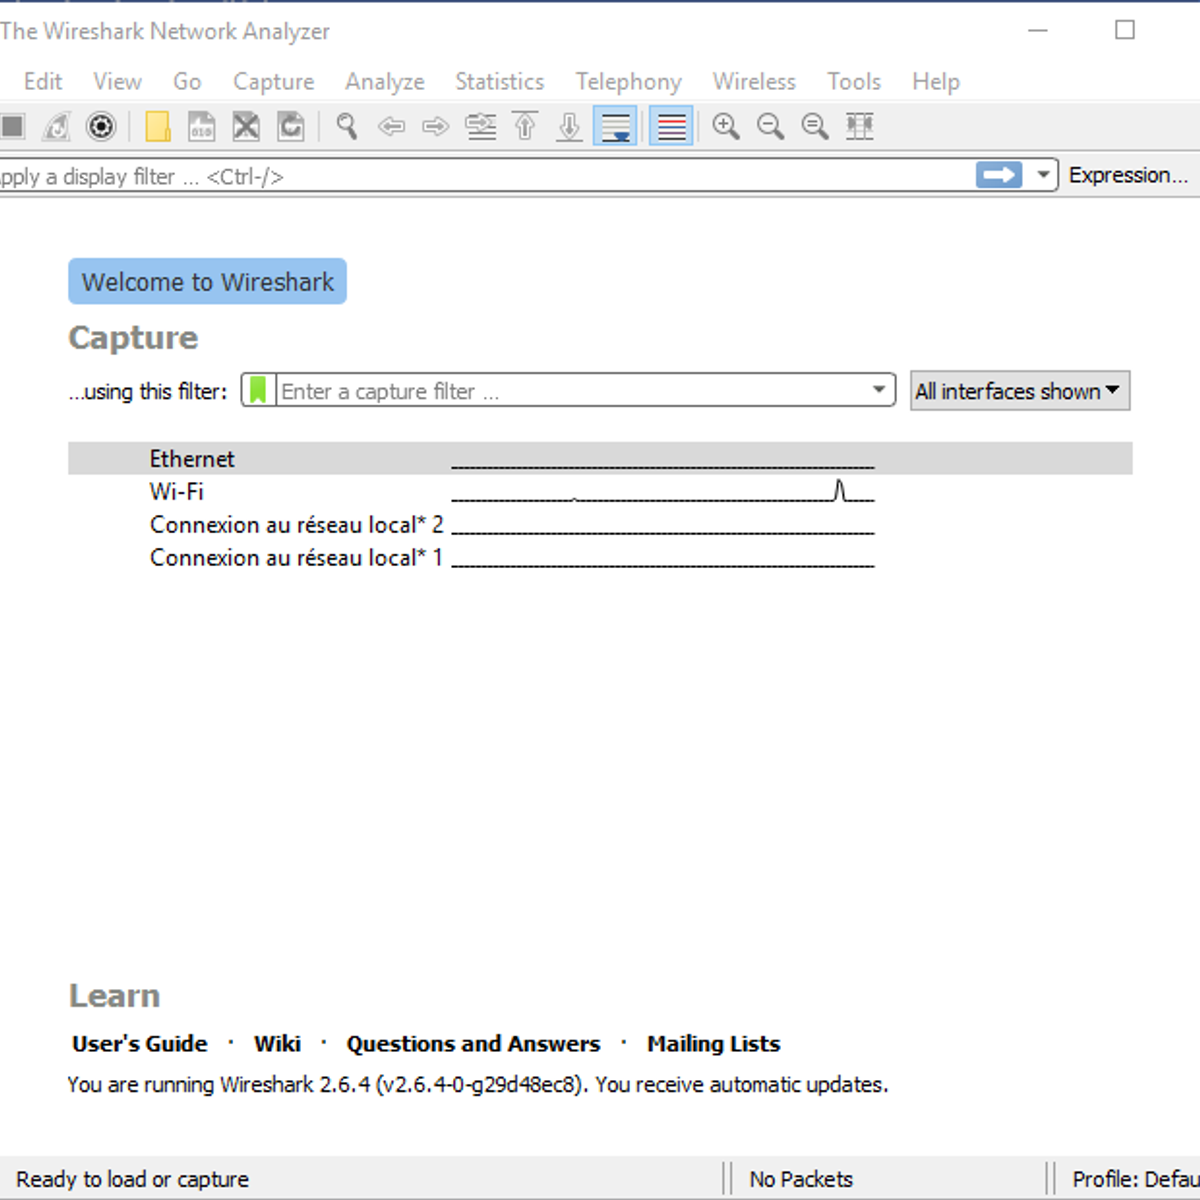1200x1200 pixels.
Task: Open the Statistics menu
Action: (x=499, y=82)
